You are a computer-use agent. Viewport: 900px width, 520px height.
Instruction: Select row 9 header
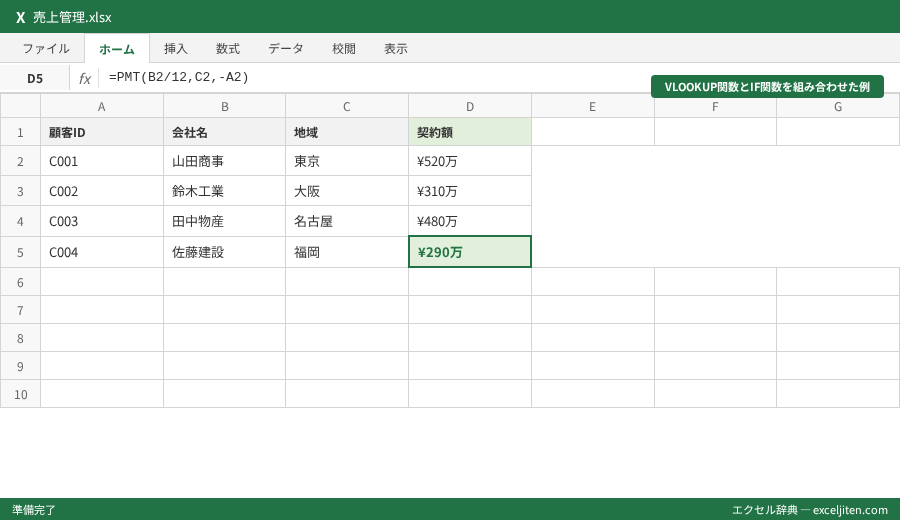(x=20, y=366)
